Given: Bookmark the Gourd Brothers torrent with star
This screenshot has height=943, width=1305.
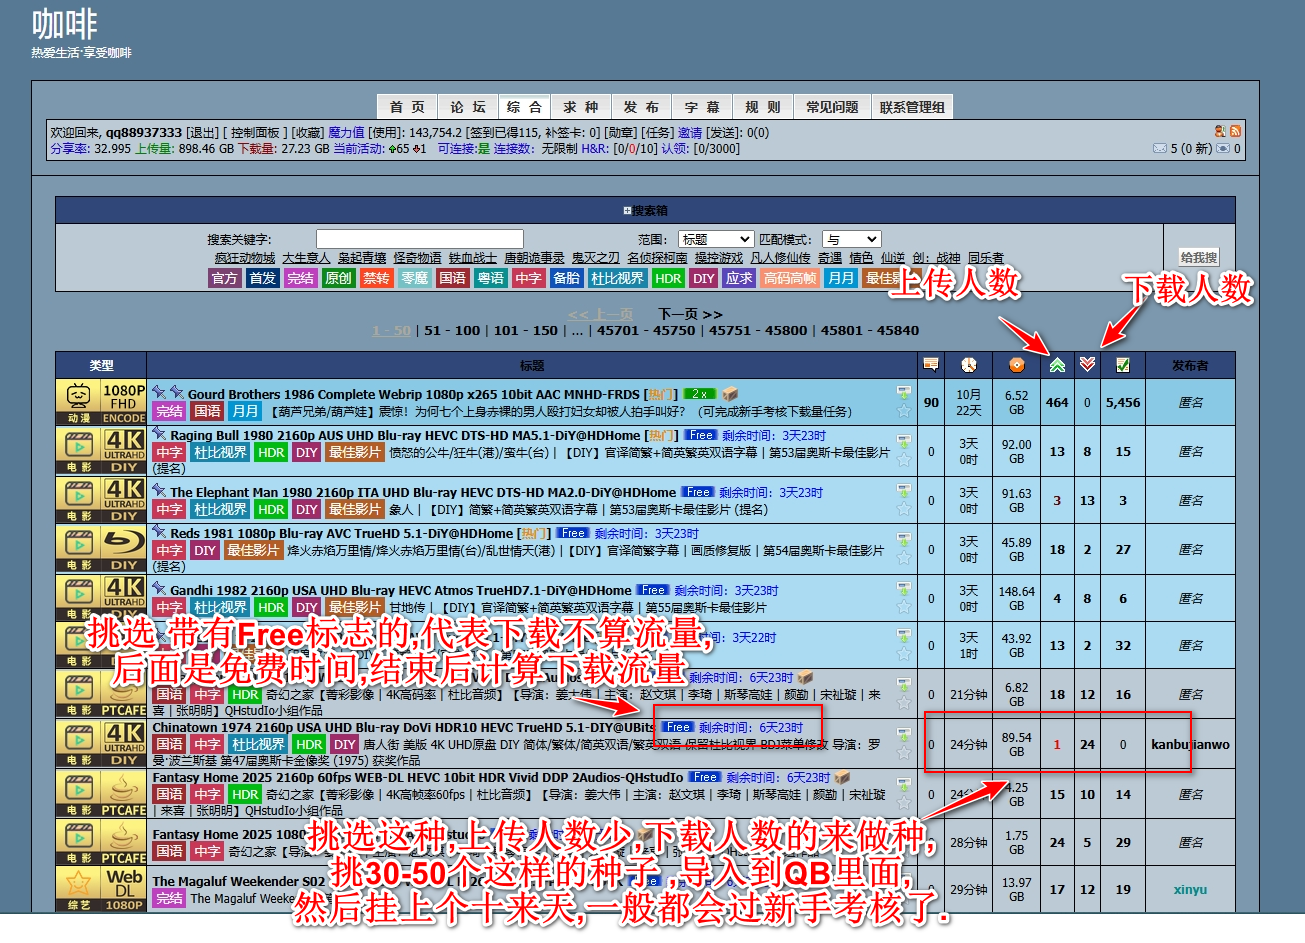Looking at the screenshot, I should click(x=904, y=411).
